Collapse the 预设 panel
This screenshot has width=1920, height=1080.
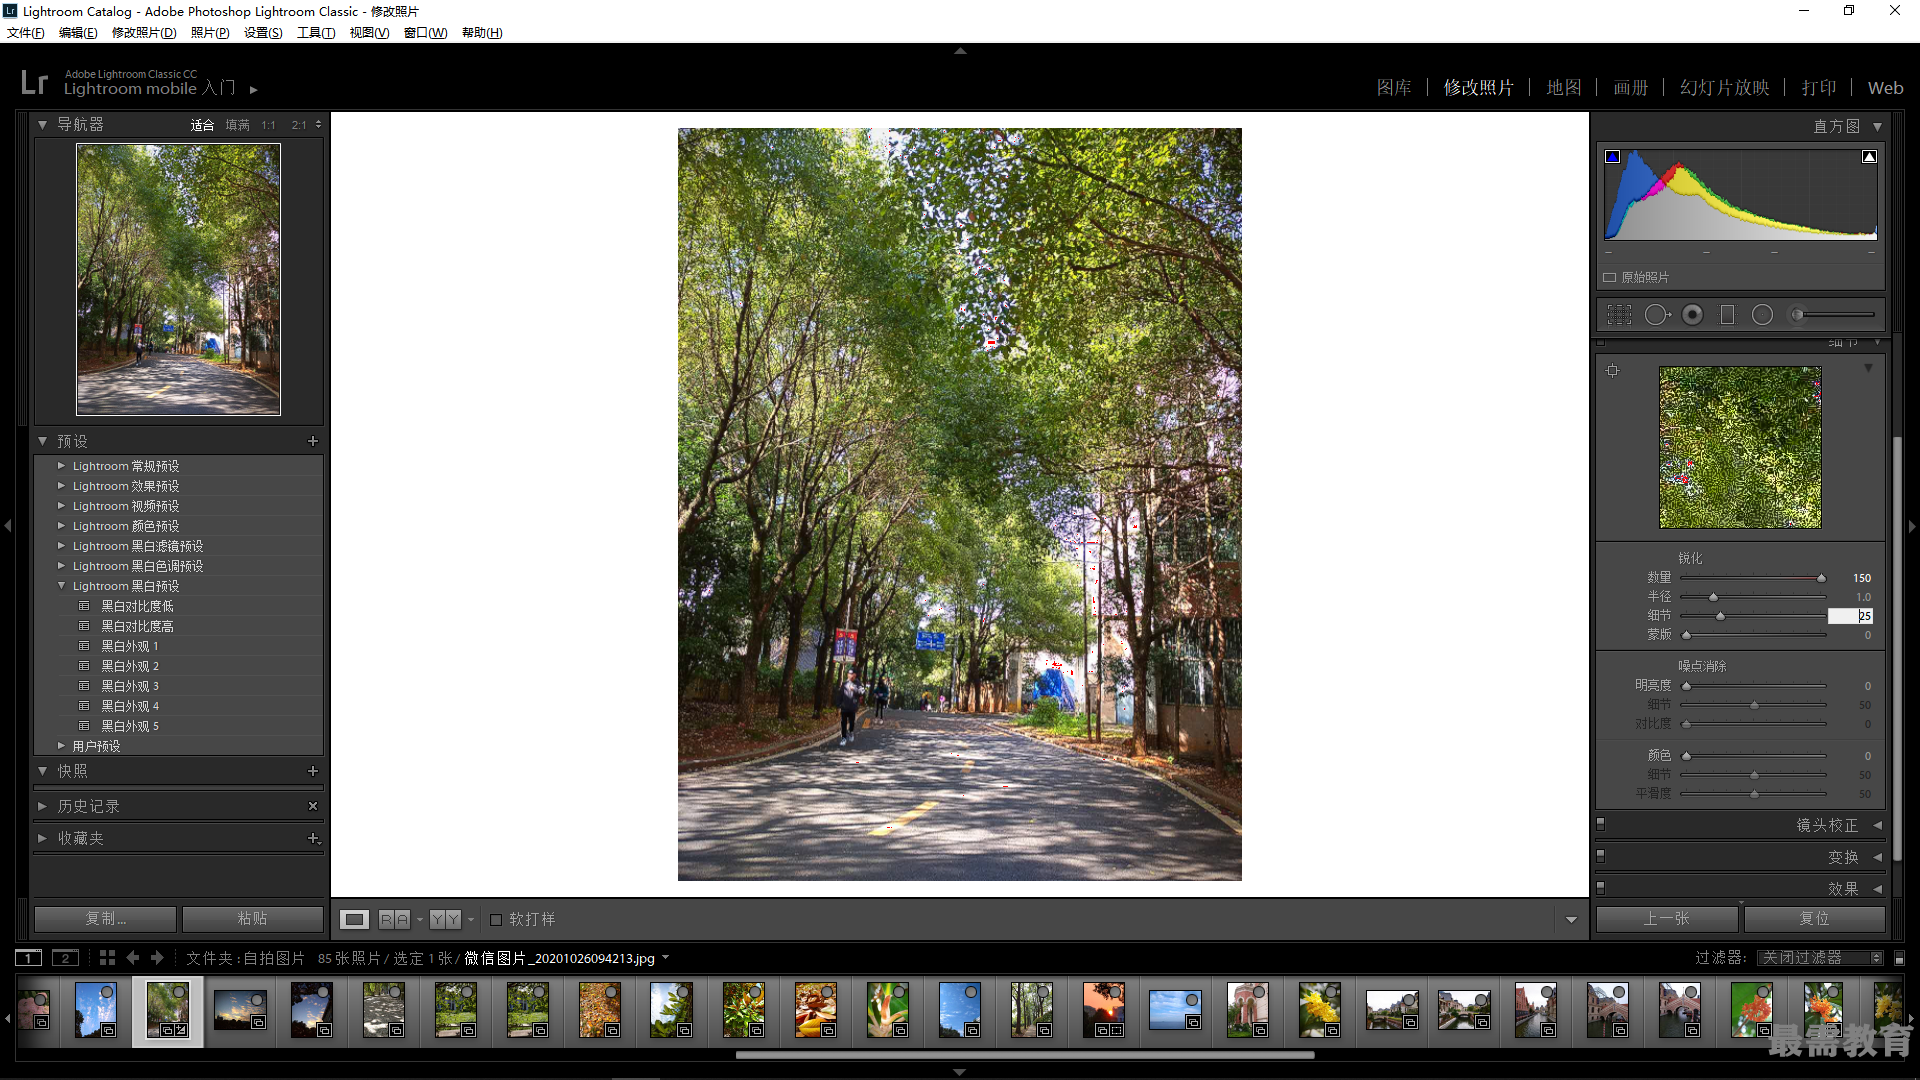[42, 441]
